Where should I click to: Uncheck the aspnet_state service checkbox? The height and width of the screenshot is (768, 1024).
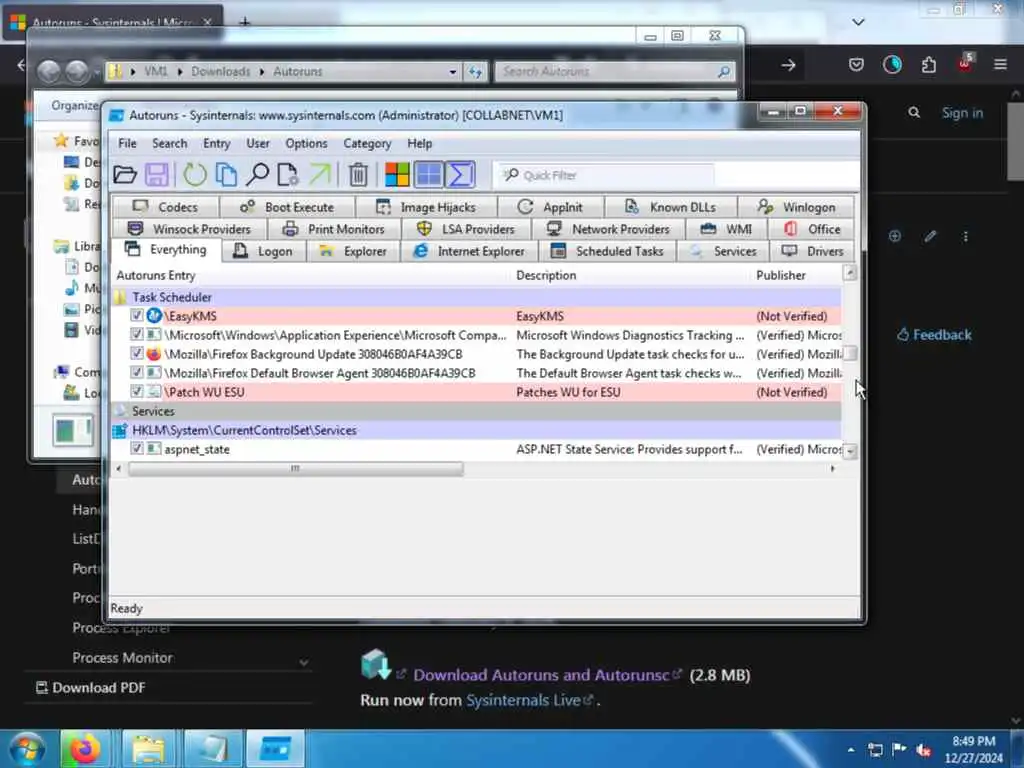click(136, 448)
